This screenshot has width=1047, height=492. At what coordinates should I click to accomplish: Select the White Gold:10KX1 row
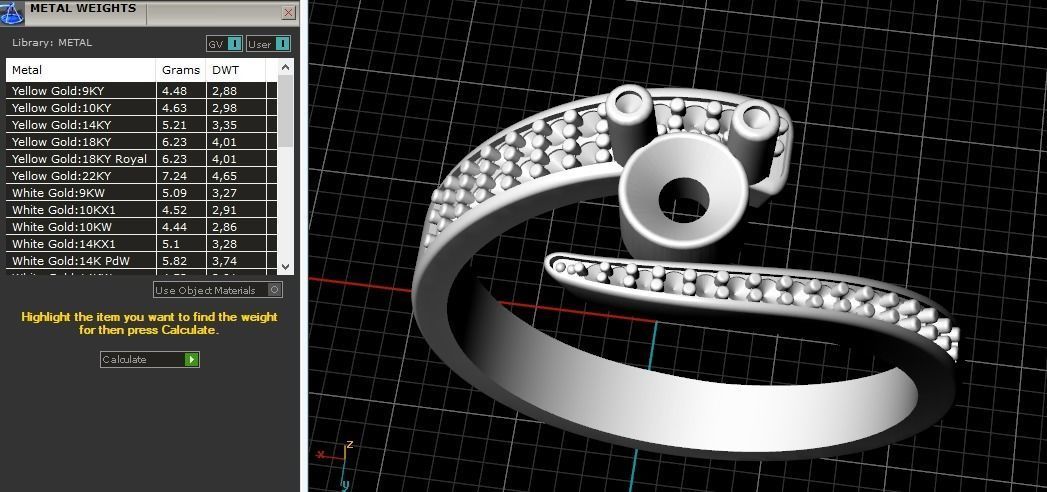coord(142,210)
